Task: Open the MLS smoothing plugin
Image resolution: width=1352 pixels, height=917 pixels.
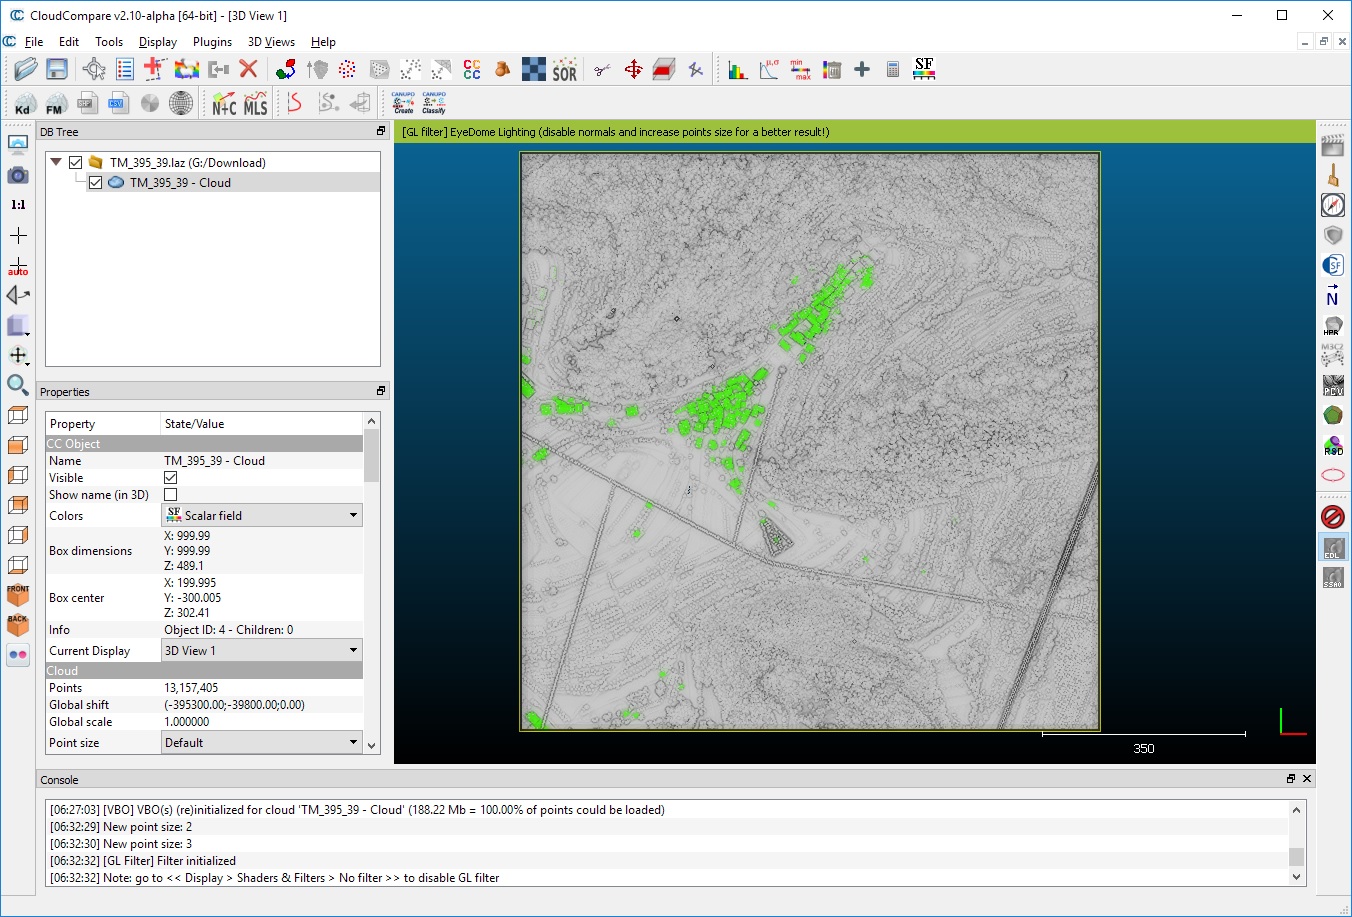Action: 256,103
